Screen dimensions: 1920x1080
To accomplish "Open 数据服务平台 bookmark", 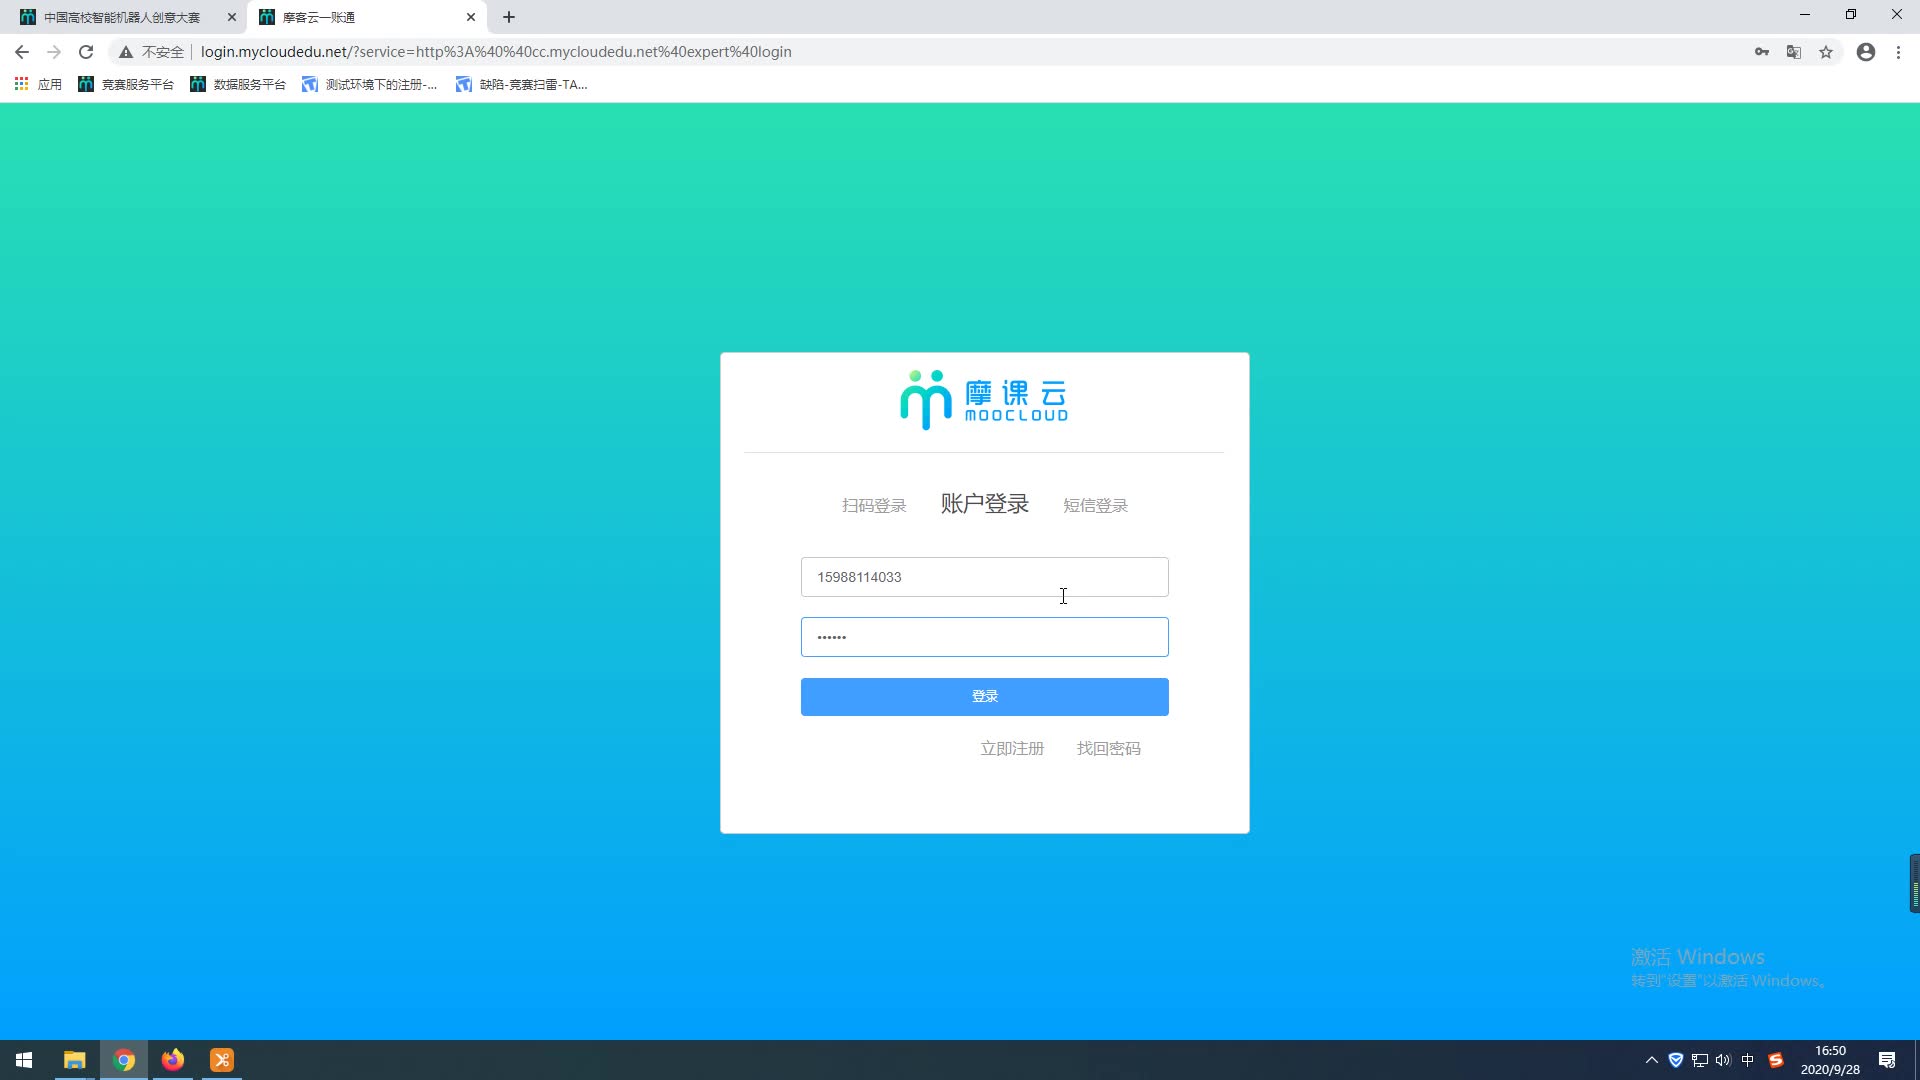I will (x=238, y=84).
